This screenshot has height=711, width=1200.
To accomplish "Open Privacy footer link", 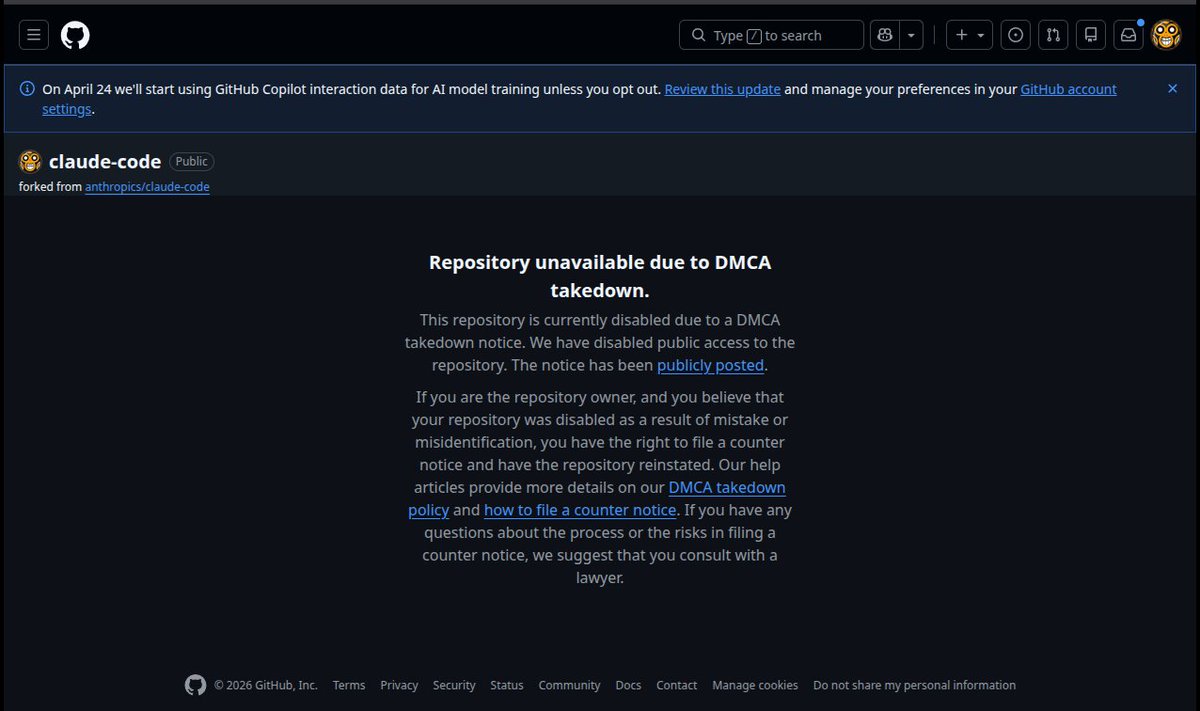I will [x=399, y=685].
